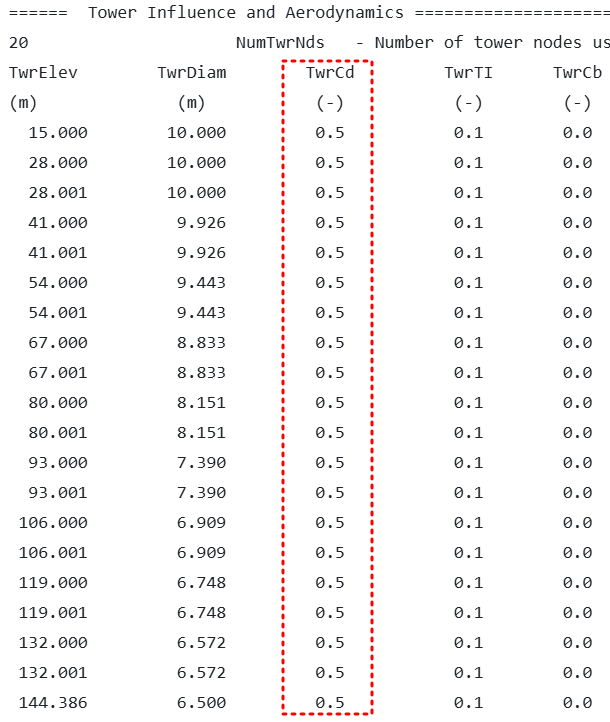Select diameter value 8.151 at 80.001
The height and width of the screenshot is (722, 610).
201,433
